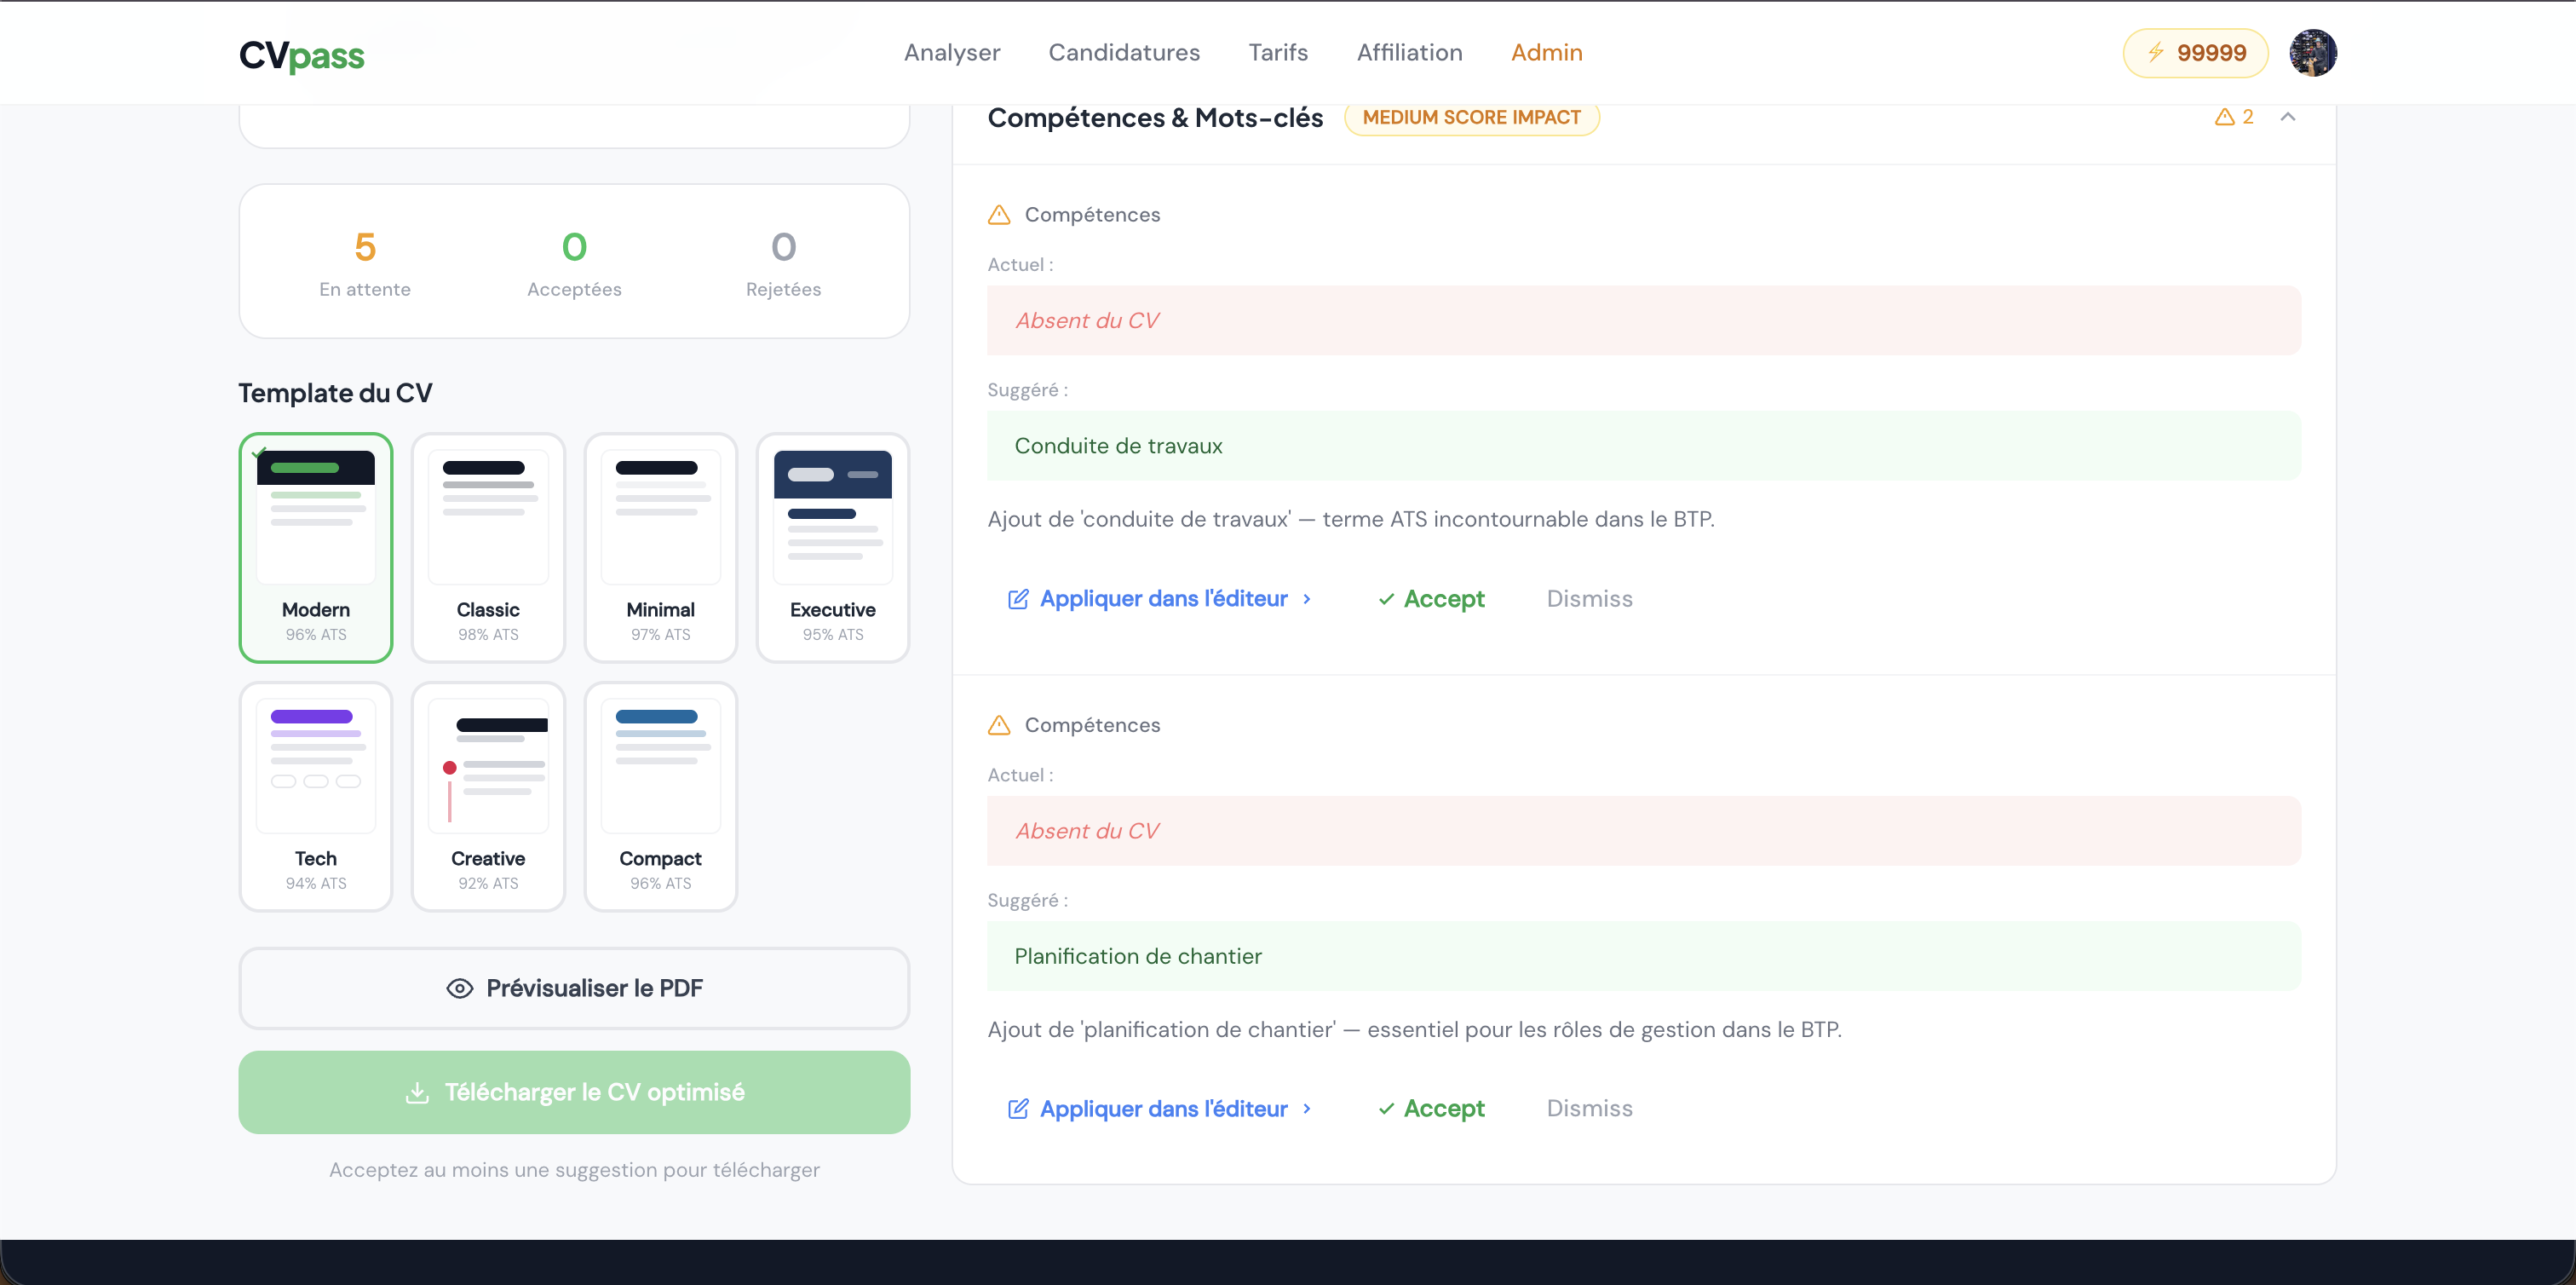
Task: Select the Tech CV template
Action: pos(316,796)
